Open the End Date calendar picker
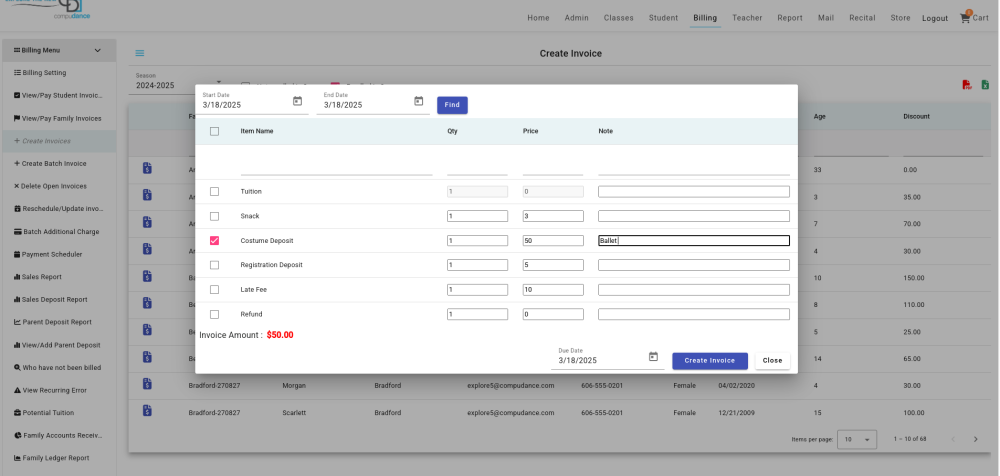The image size is (1000, 476). click(x=418, y=101)
